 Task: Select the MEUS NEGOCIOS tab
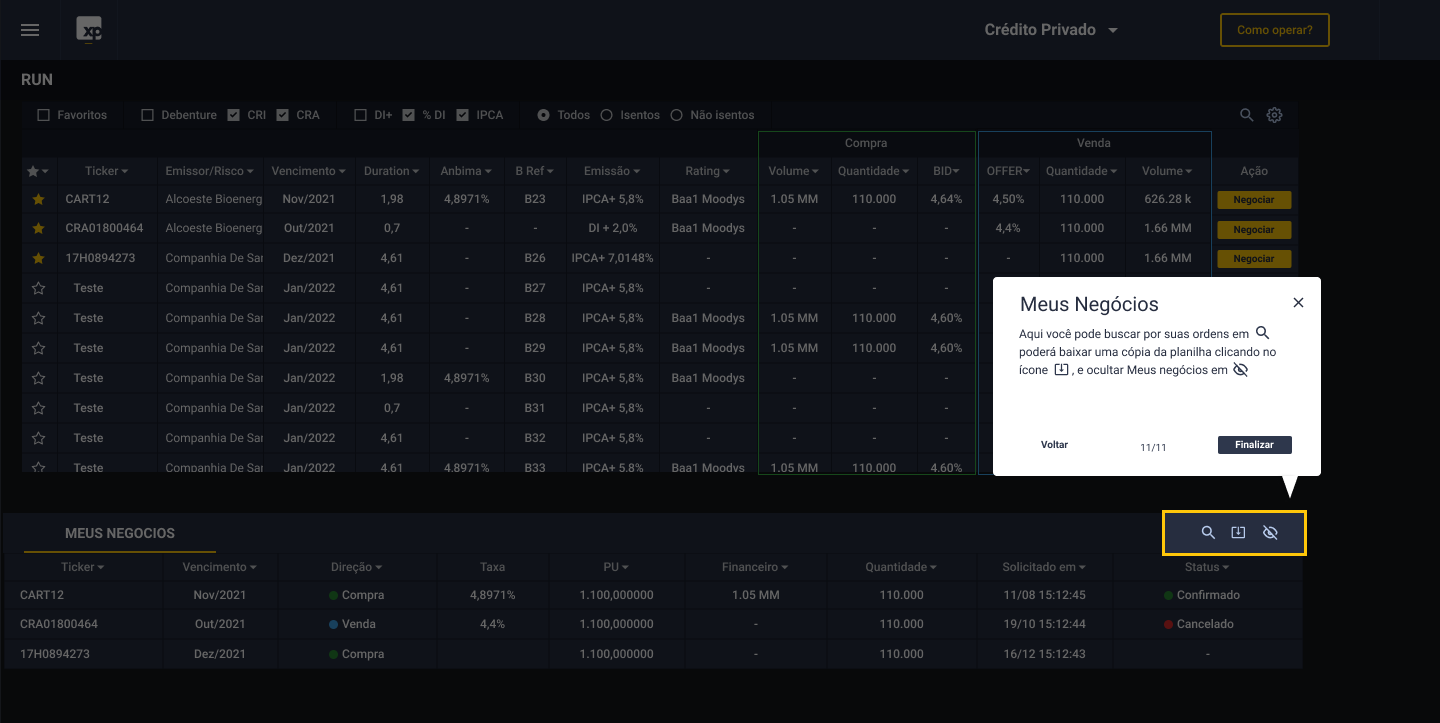[119, 533]
